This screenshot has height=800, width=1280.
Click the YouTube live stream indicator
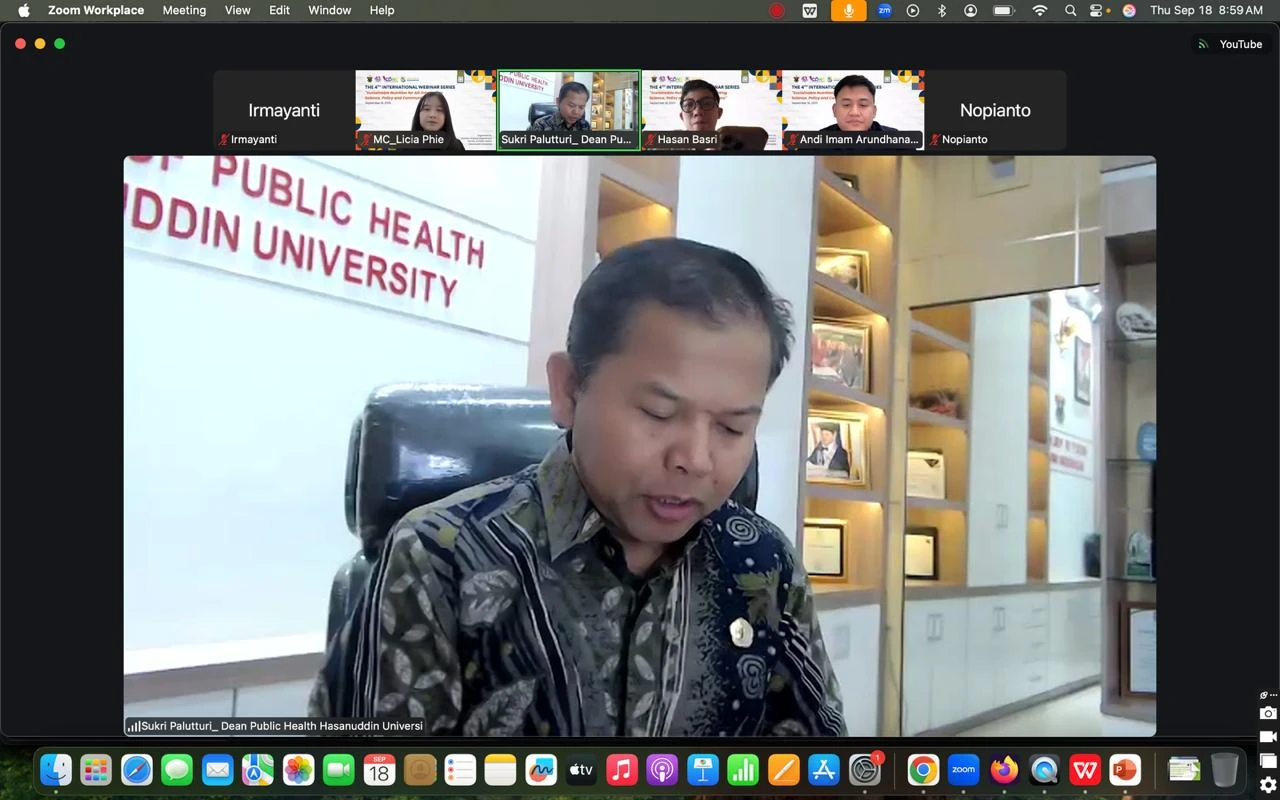tap(1230, 44)
